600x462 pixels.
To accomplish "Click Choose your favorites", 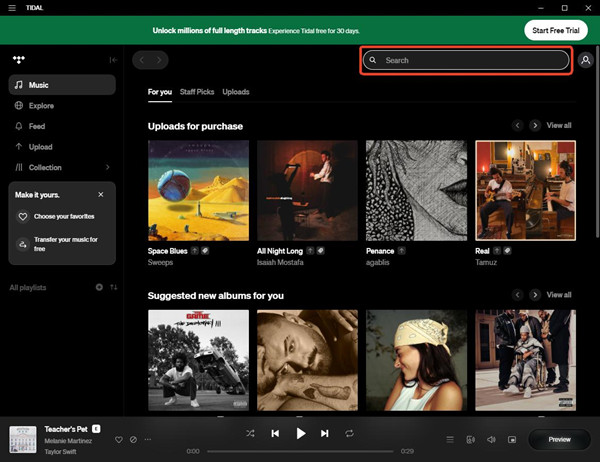I will coord(64,217).
